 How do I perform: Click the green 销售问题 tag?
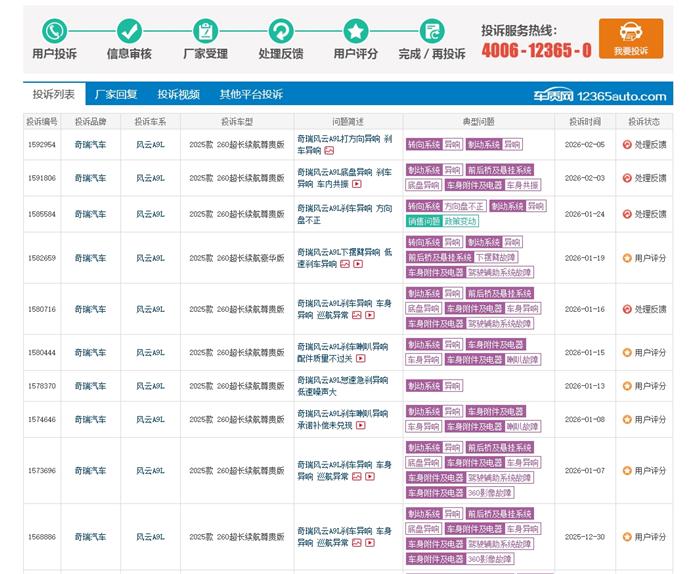click(x=423, y=221)
